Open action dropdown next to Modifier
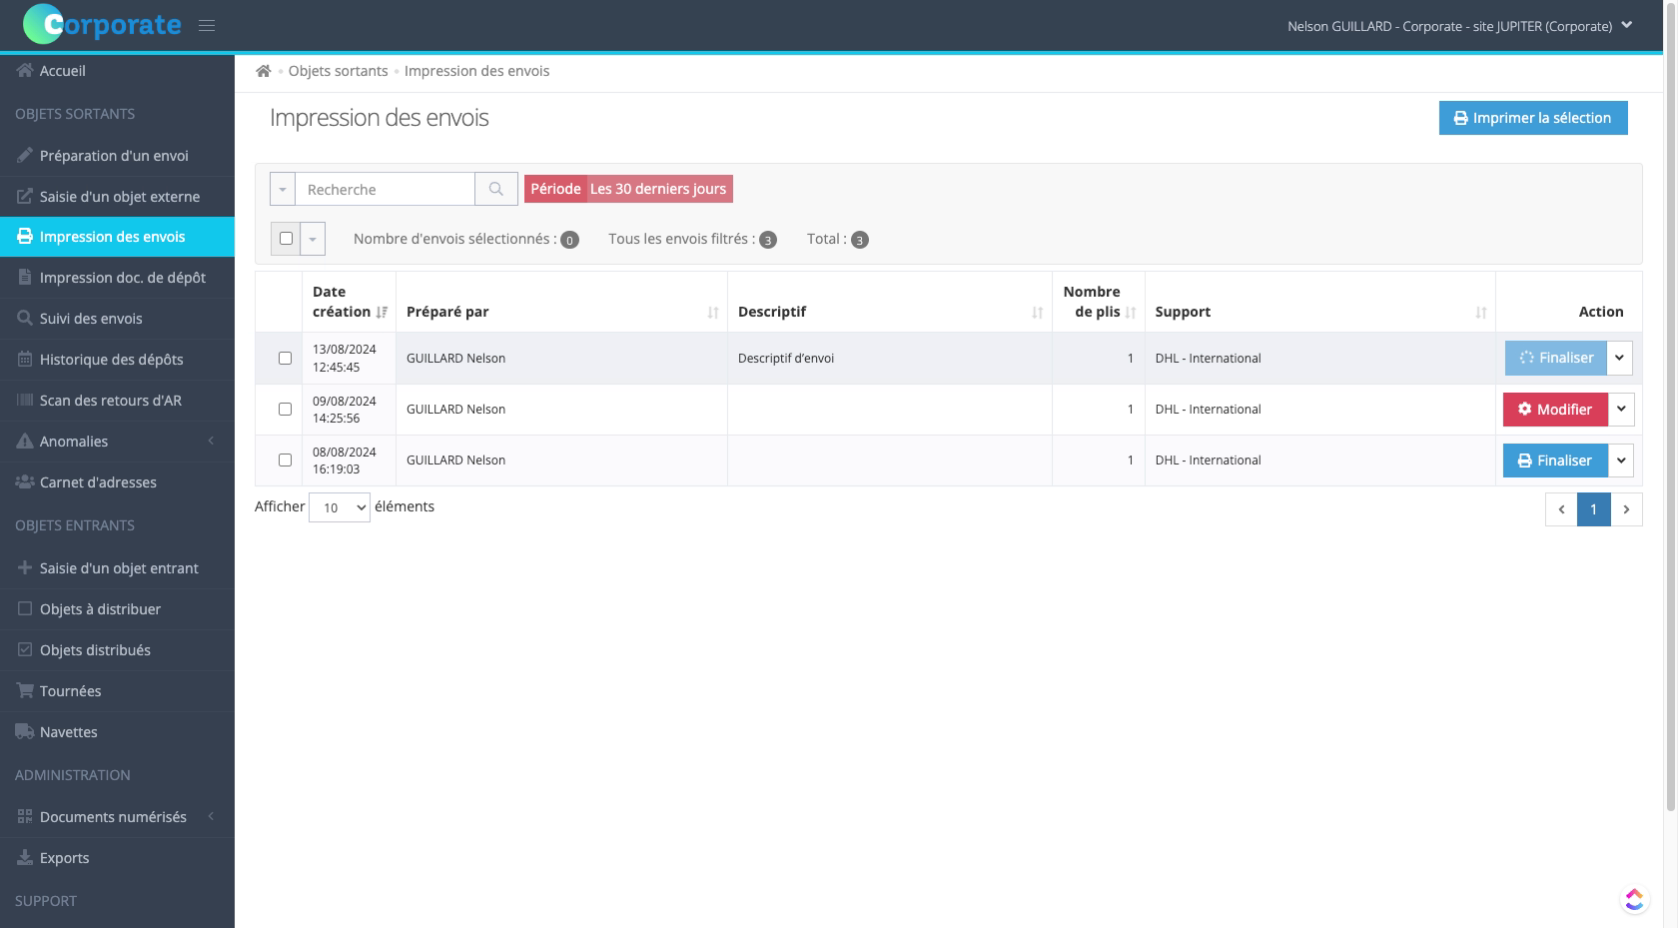 tap(1621, 409)
